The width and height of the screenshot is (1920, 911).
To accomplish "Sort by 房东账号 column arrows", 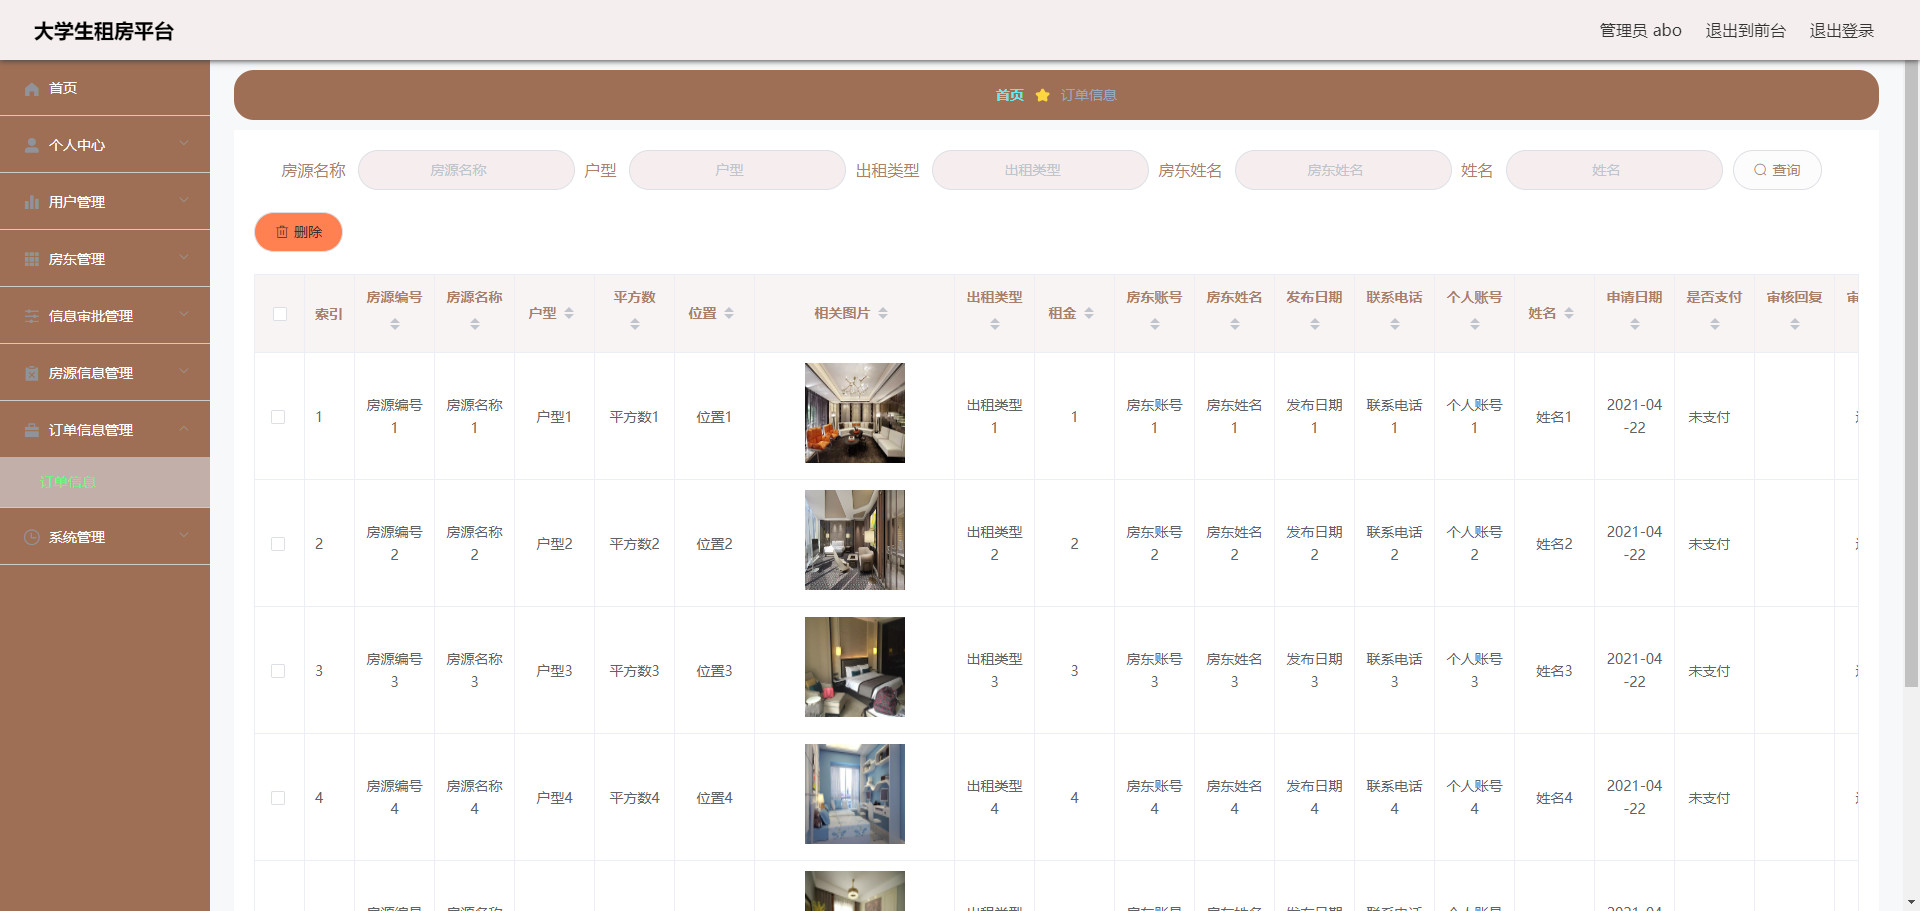I will click(1155, 324).
